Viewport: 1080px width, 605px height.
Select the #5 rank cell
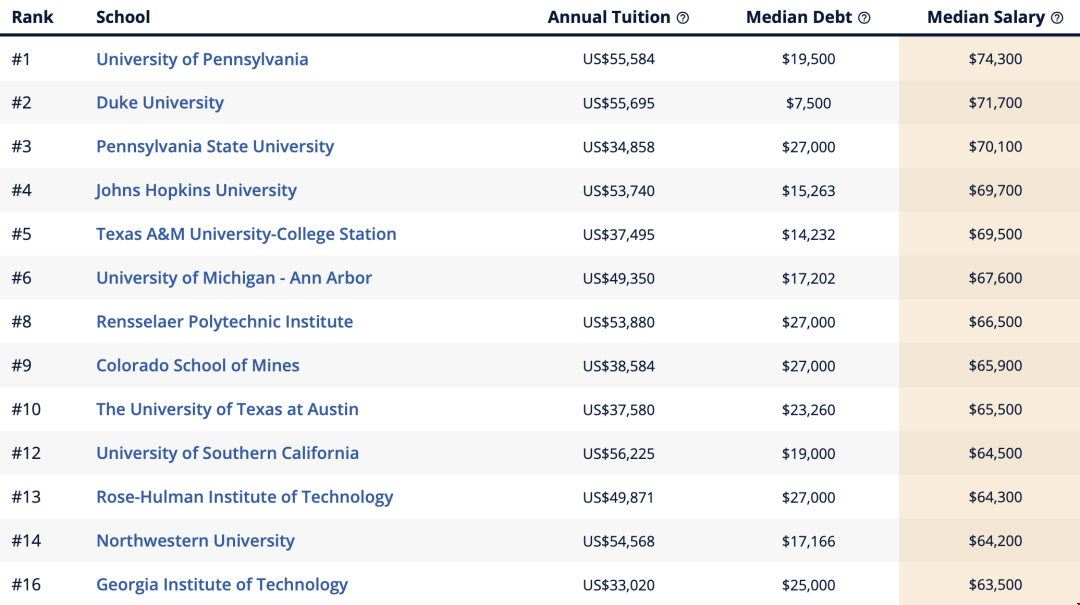(x=21, y=234)
